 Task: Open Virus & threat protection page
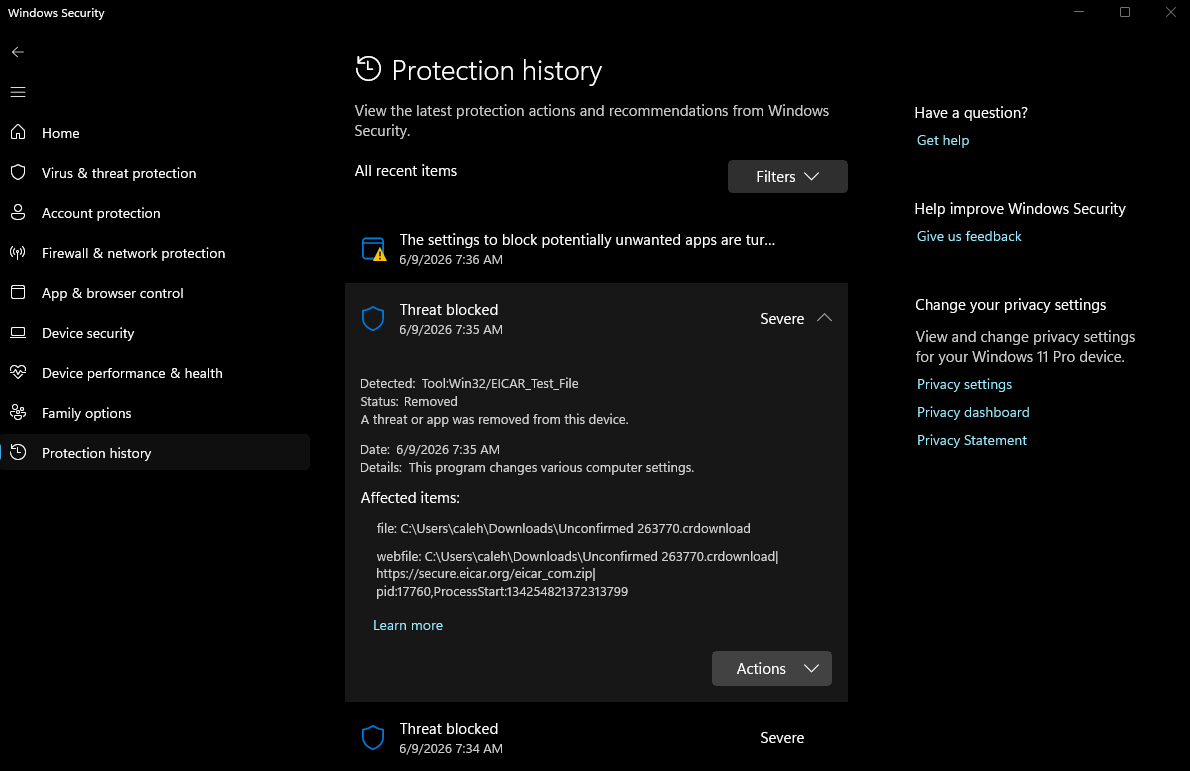pos(156,173)
